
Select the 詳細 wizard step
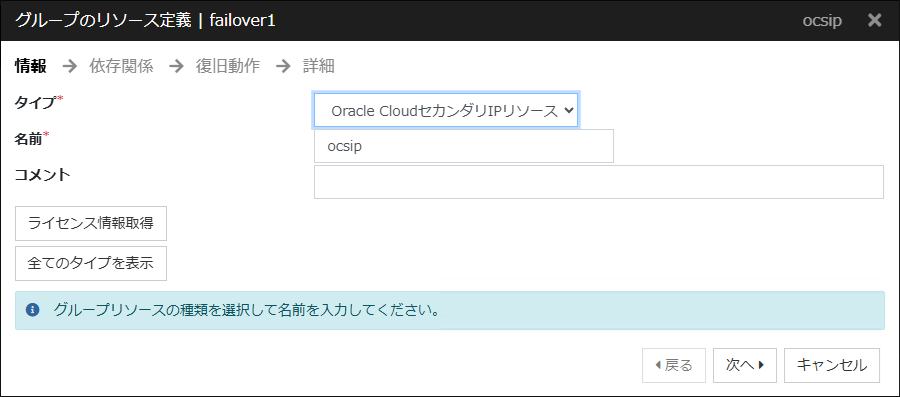319,67
